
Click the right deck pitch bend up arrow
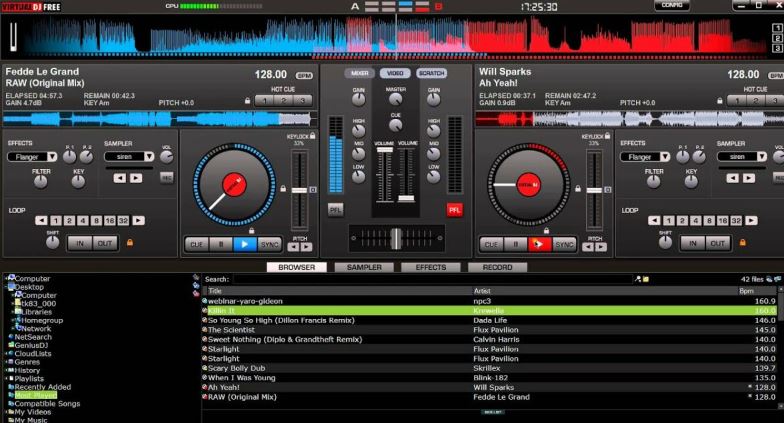[601, 246]
